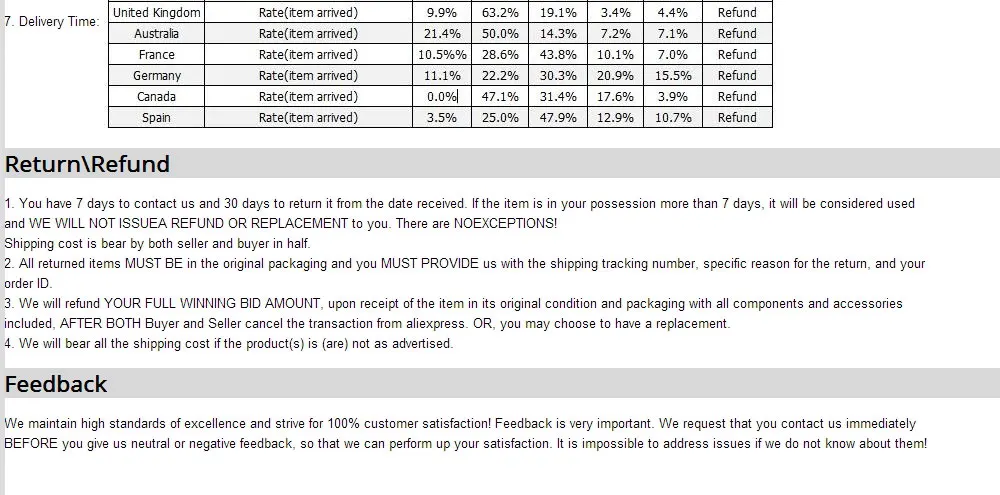Screen dimensions: 1000x495
Task: Click the Feedback section heading
Action: coord(56,384)
